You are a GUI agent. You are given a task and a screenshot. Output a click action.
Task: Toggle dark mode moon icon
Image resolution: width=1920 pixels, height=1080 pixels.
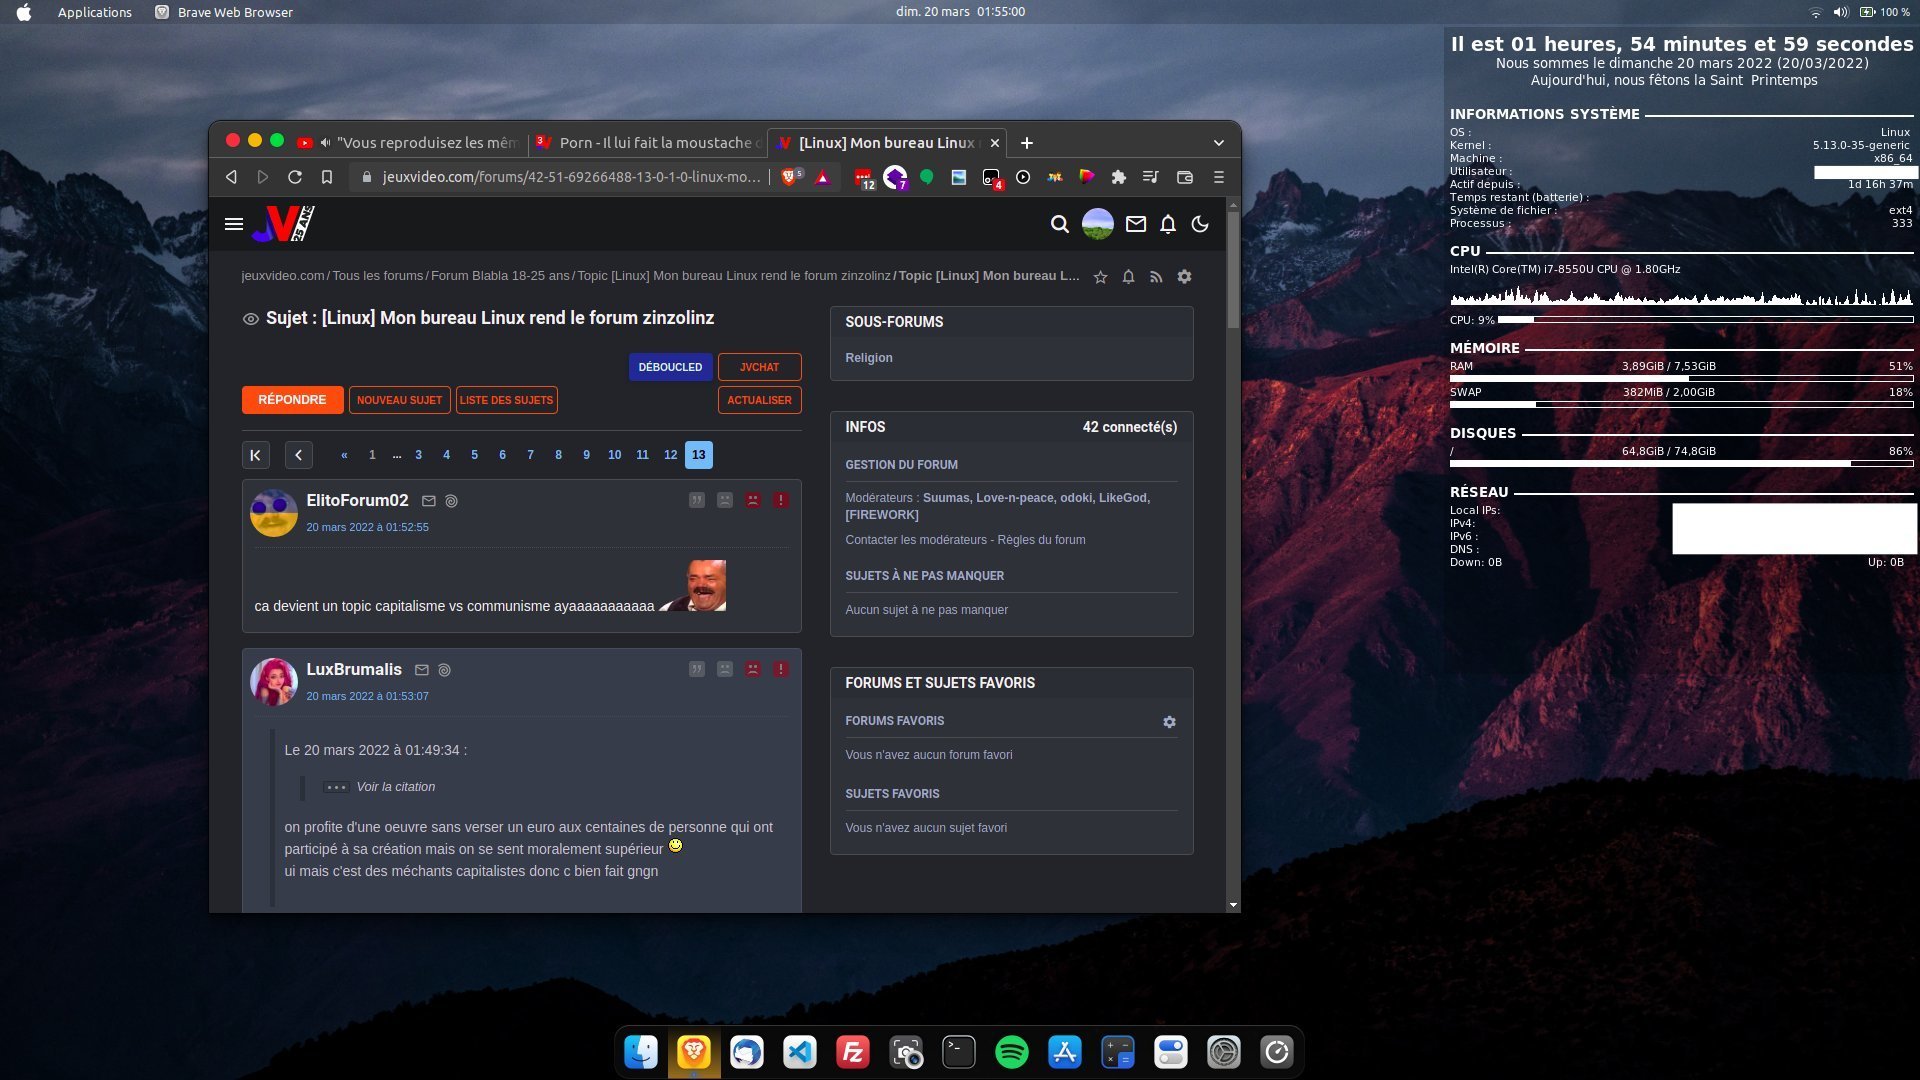(x=1200, y=224)
